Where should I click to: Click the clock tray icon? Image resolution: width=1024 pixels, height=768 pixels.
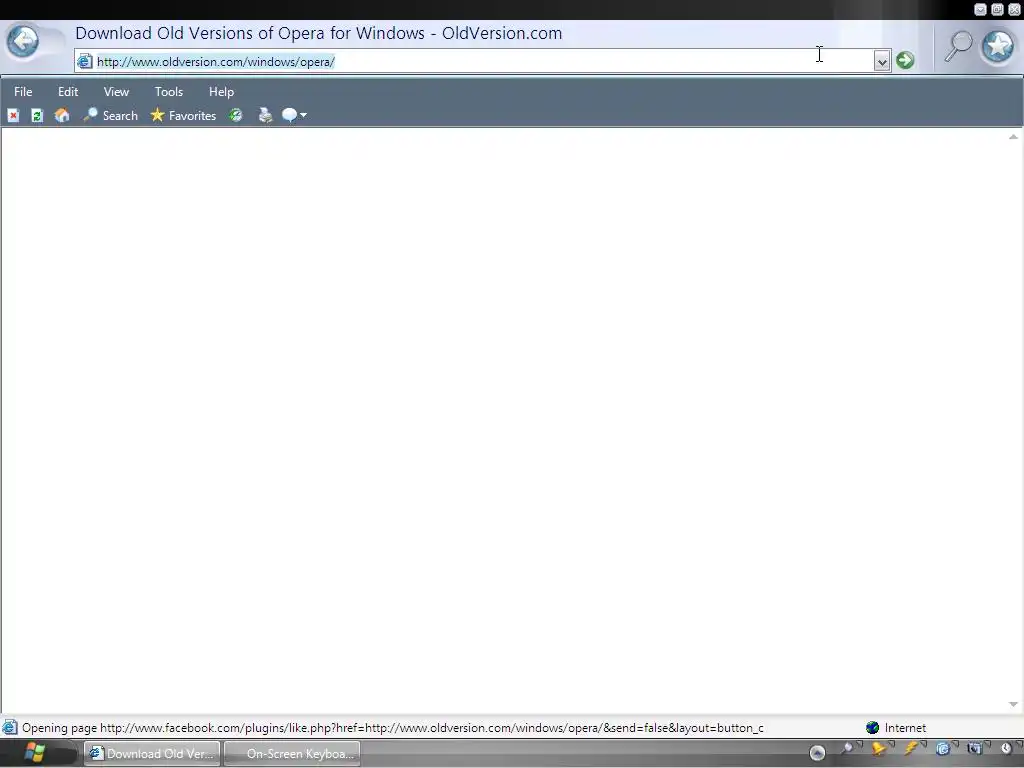point(1006,750)
